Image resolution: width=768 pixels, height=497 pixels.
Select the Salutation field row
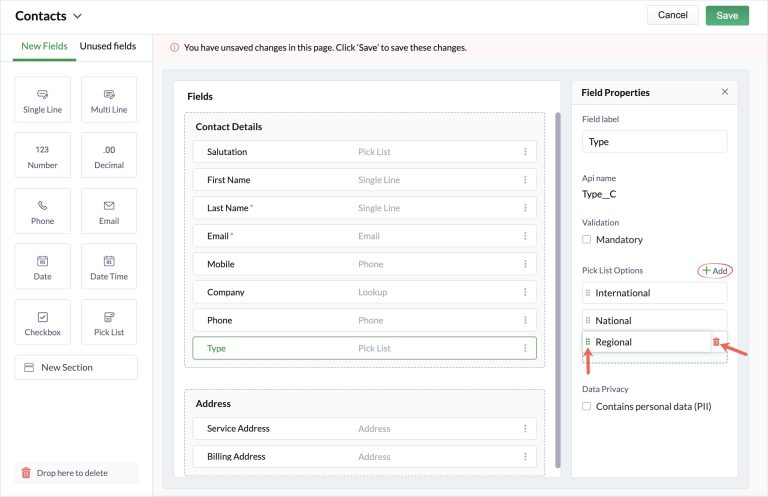click(364, 152)
